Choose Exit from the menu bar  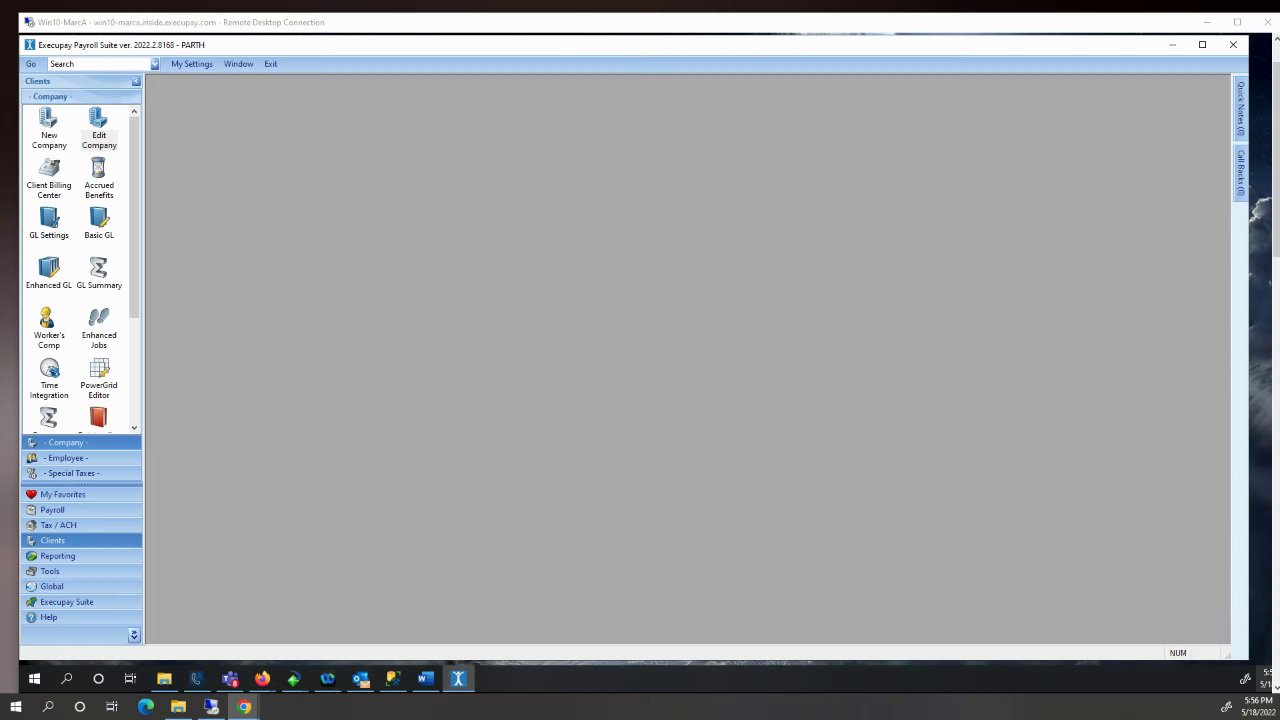(x=271, y=64)
